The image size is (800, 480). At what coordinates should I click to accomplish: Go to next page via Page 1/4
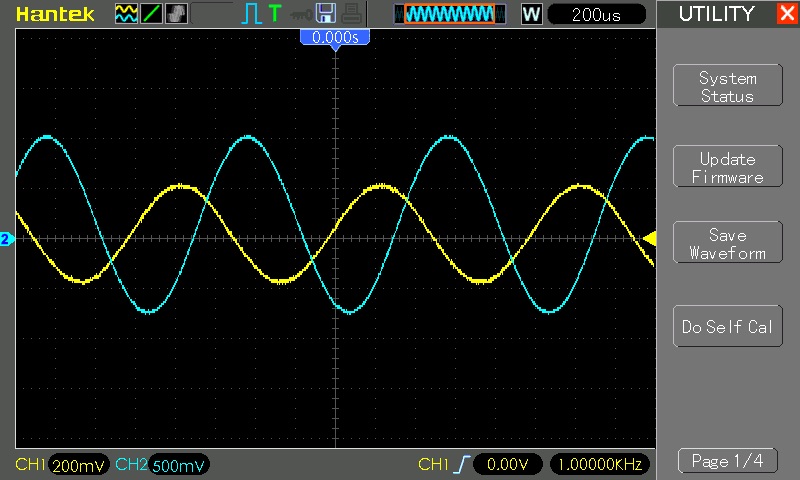pyautogui.click(x=728, y=461)
